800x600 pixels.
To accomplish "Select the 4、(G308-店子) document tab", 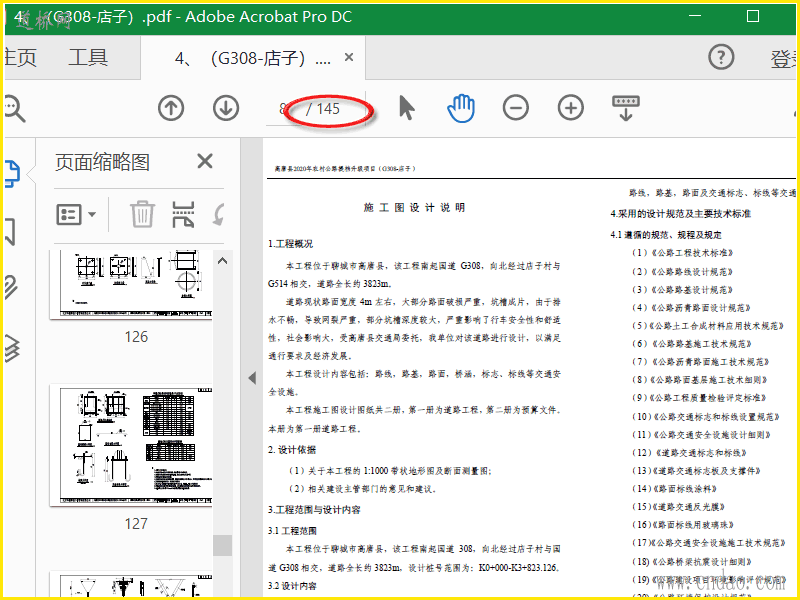I will 253,58.
